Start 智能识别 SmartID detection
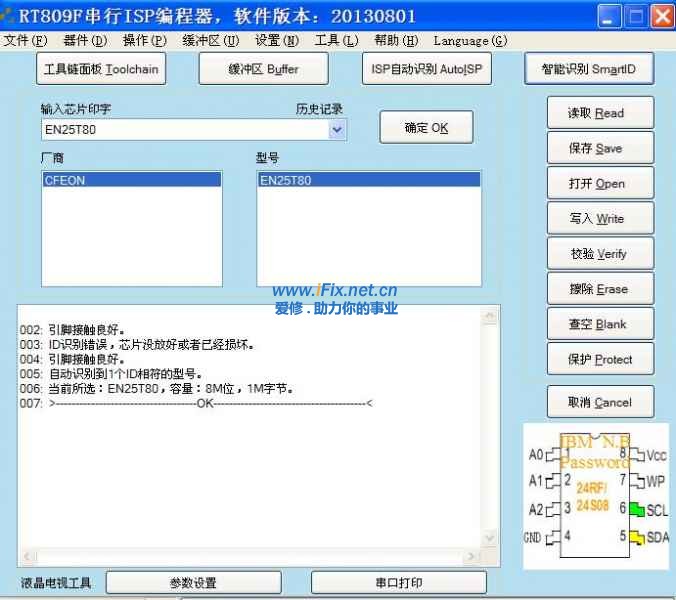This screenshot has height=600, width=676. (589, 69)
